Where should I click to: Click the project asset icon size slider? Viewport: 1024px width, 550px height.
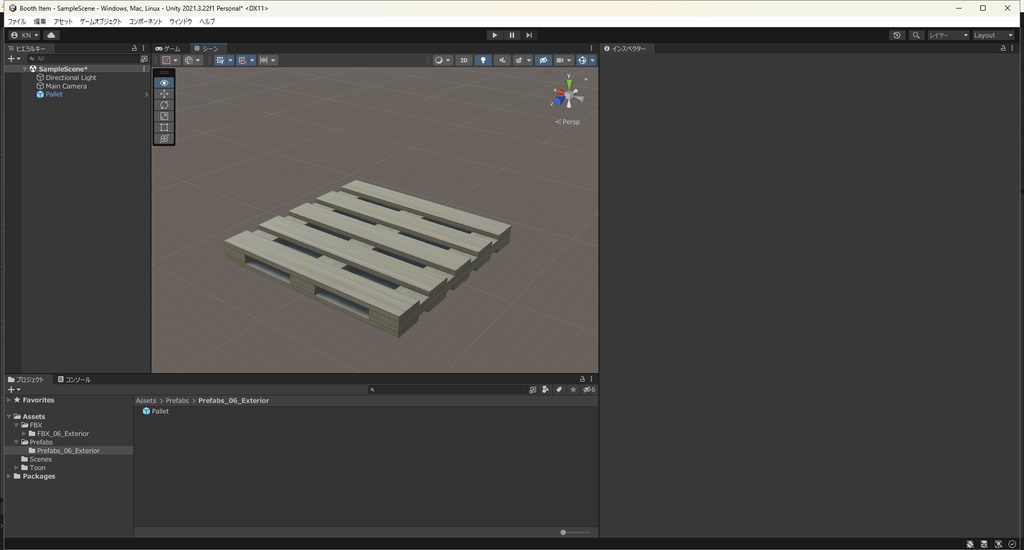(x=565, y=532)
